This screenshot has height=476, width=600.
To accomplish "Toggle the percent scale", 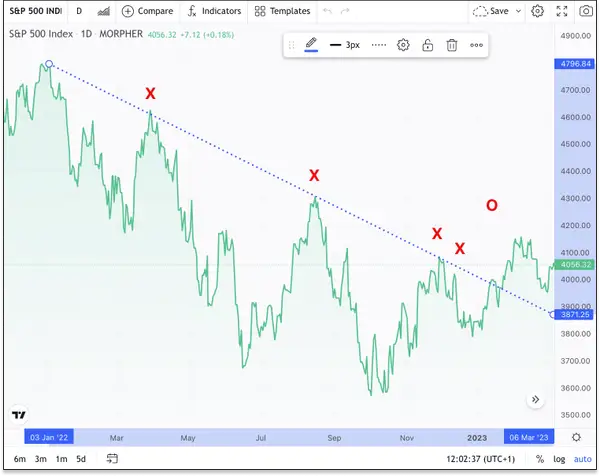I will (540, 459).
